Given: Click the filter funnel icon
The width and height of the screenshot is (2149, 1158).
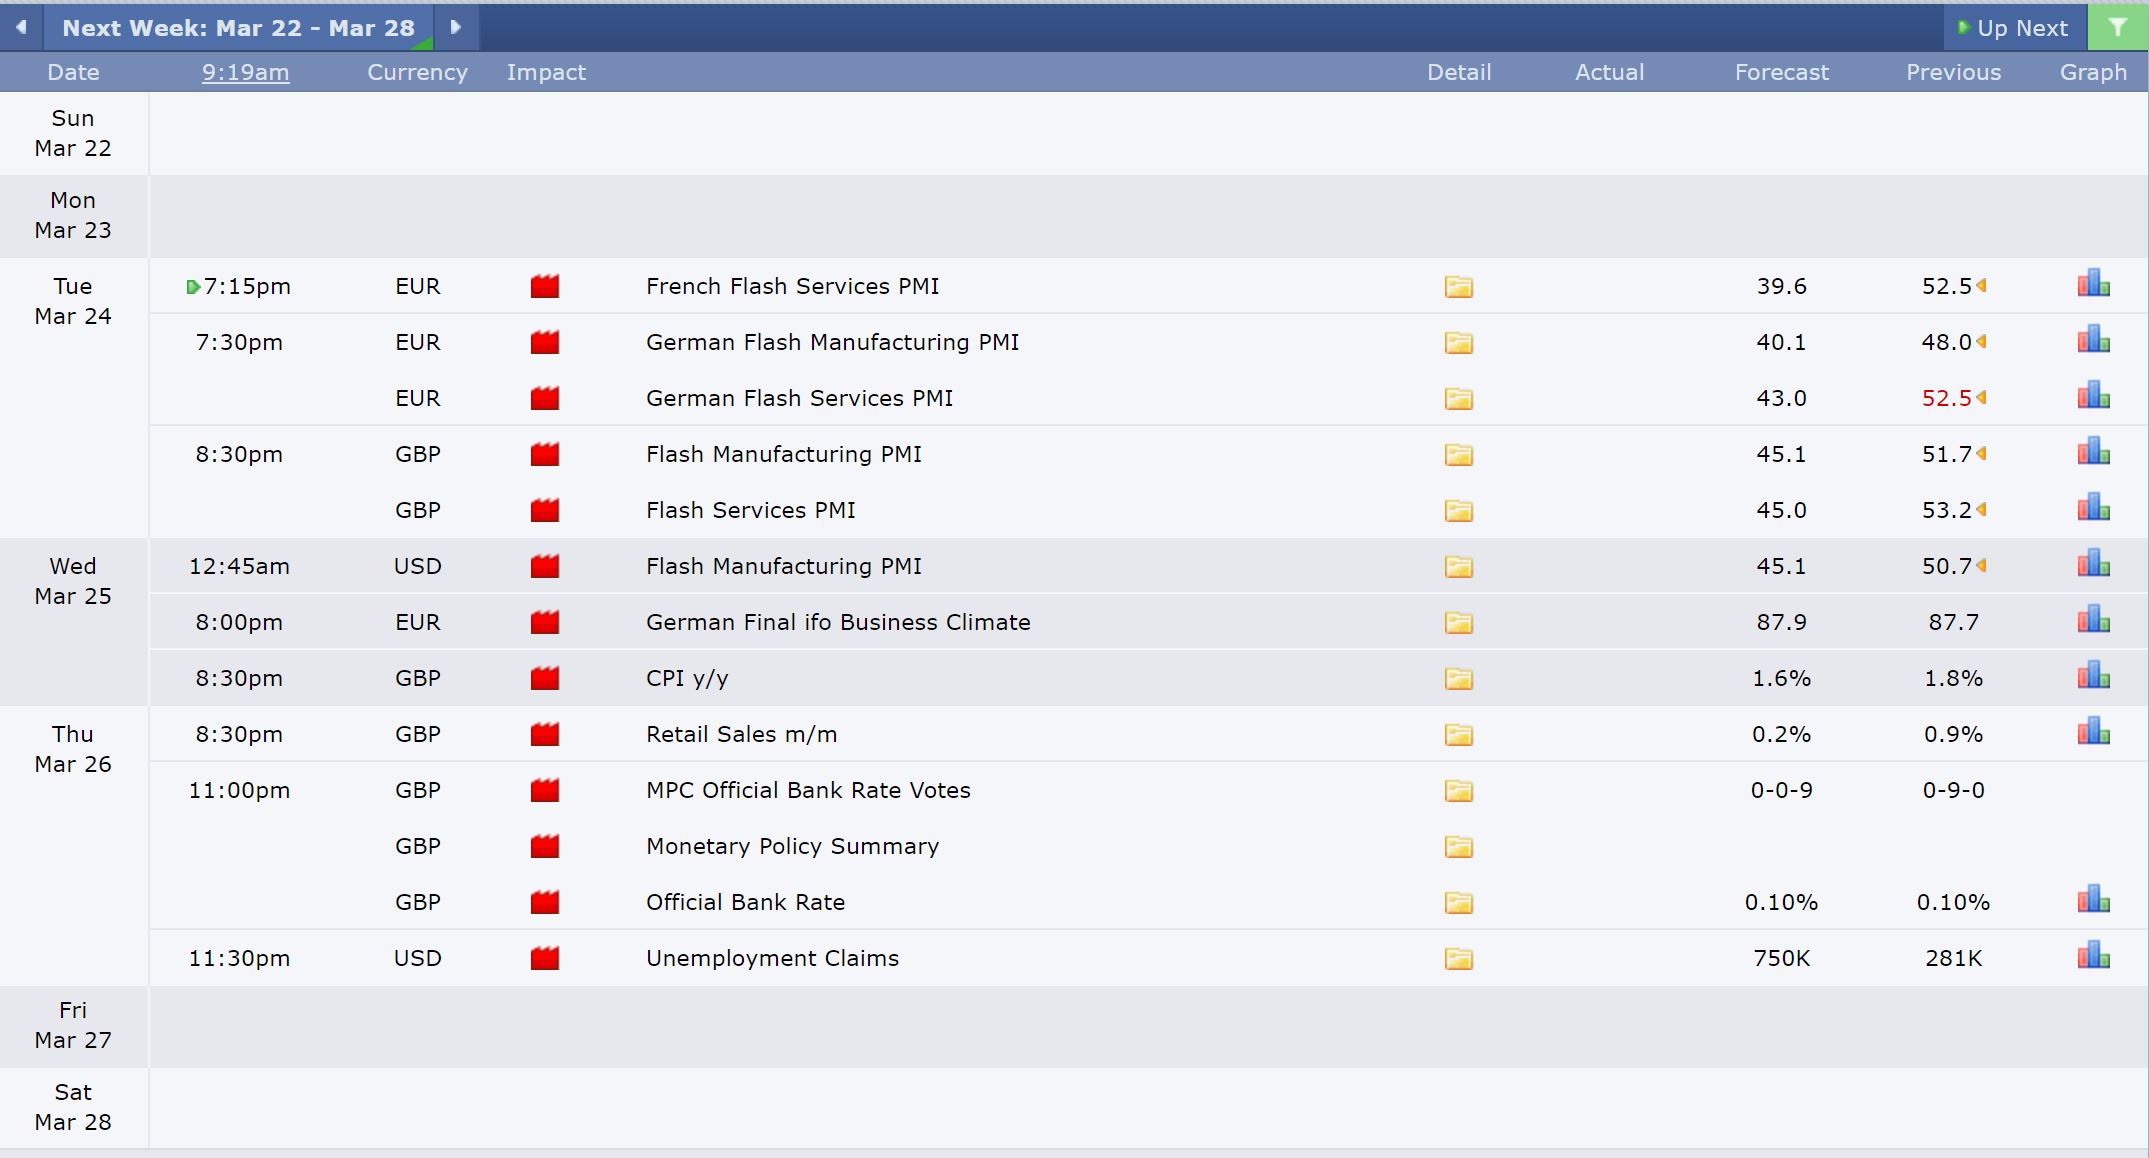Looking at the screenshot, I should [x=2117, y=27].
